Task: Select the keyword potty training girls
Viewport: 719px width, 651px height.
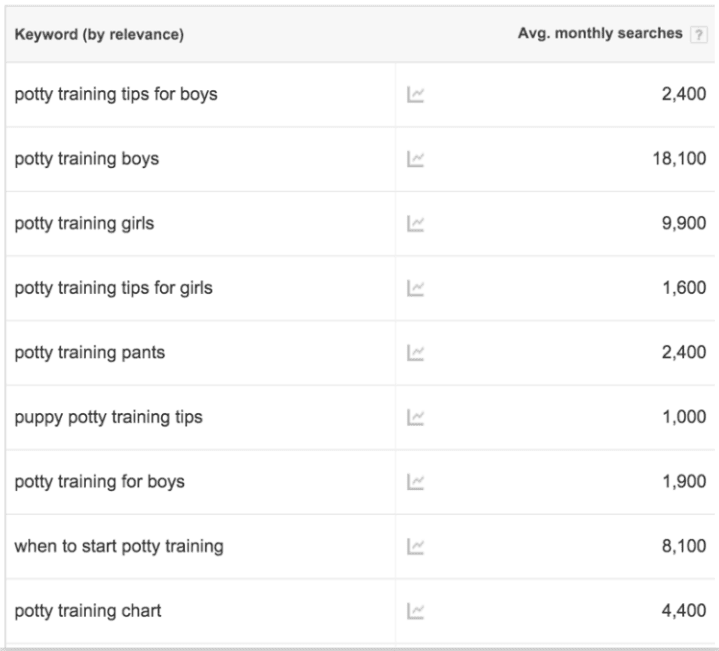Action: tap(84, 224)
